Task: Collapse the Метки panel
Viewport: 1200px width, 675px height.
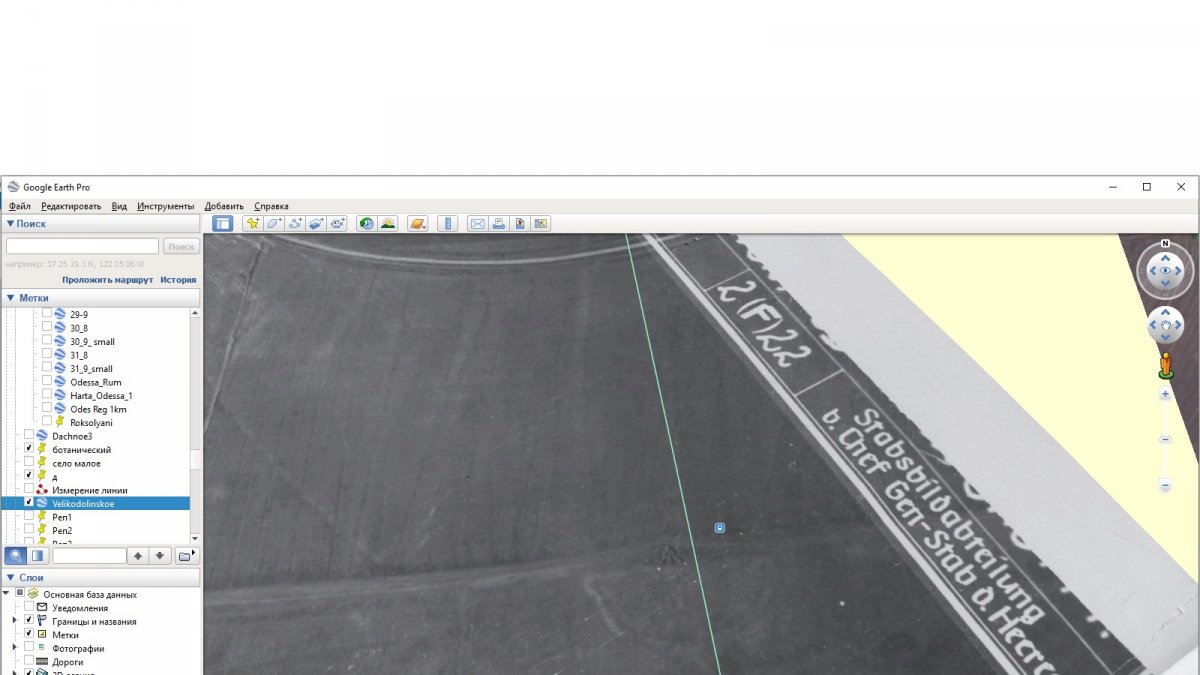Action: (x=10, y=298)
